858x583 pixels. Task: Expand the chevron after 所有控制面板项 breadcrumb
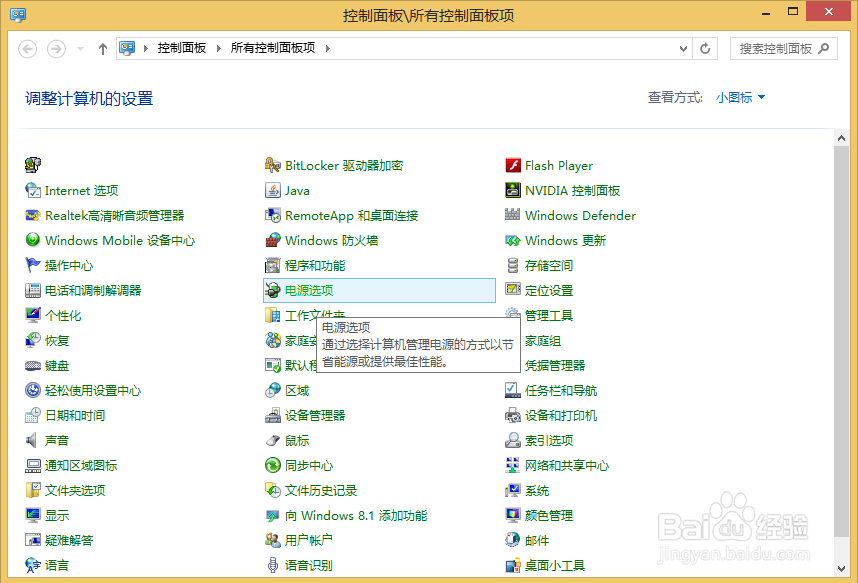tap(328, 48)
